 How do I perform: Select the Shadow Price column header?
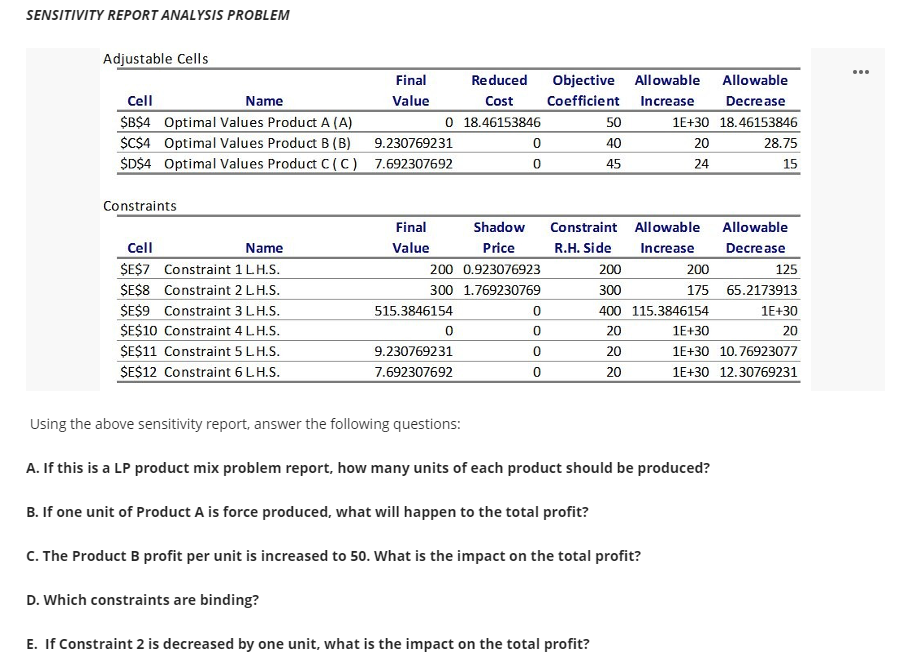click(499, 237)
